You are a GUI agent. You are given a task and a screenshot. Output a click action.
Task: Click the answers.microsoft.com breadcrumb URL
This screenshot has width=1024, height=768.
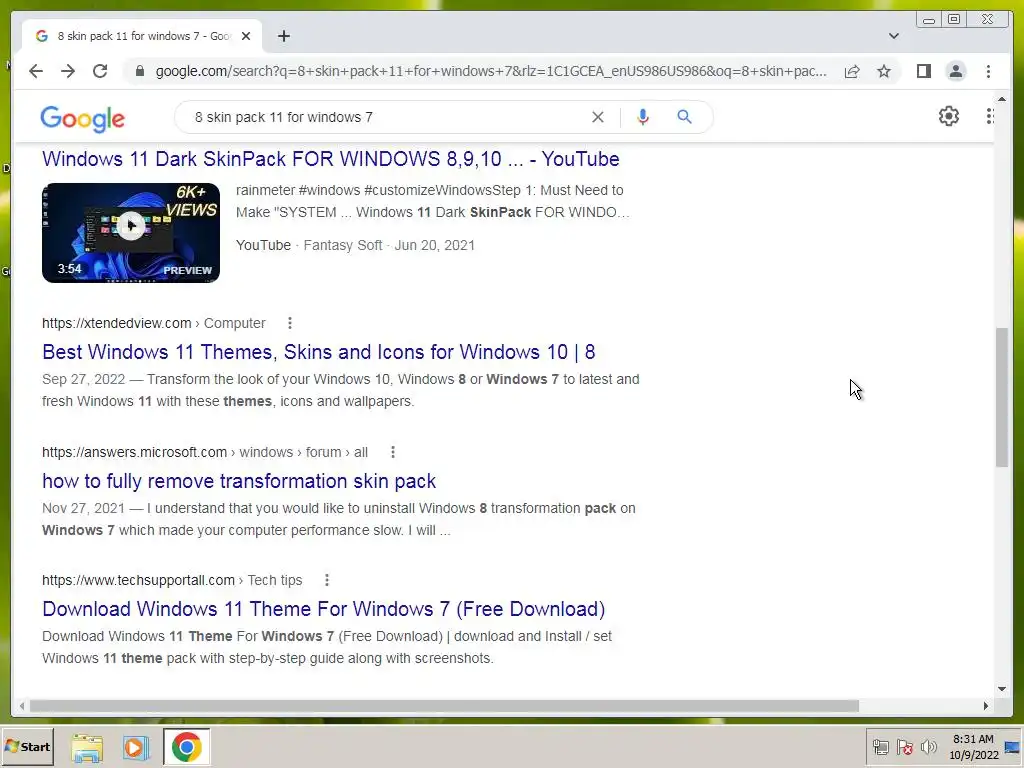(x=205, y=452)
